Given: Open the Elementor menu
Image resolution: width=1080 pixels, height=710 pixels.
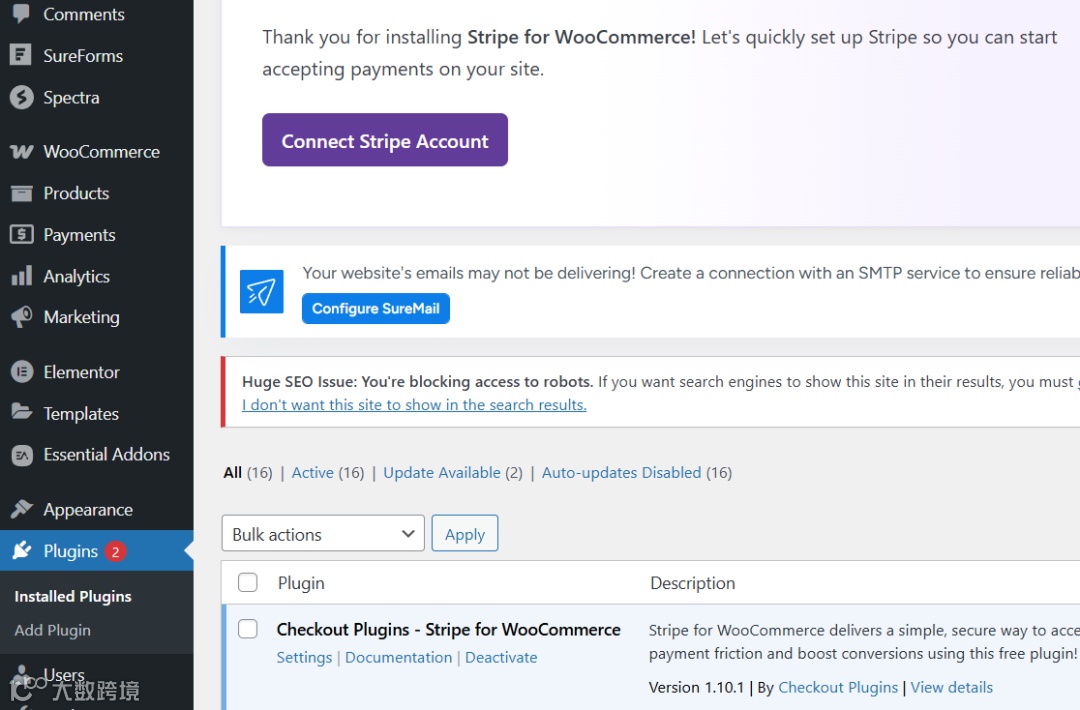Looking at the screenshot, I should [81, 373].
